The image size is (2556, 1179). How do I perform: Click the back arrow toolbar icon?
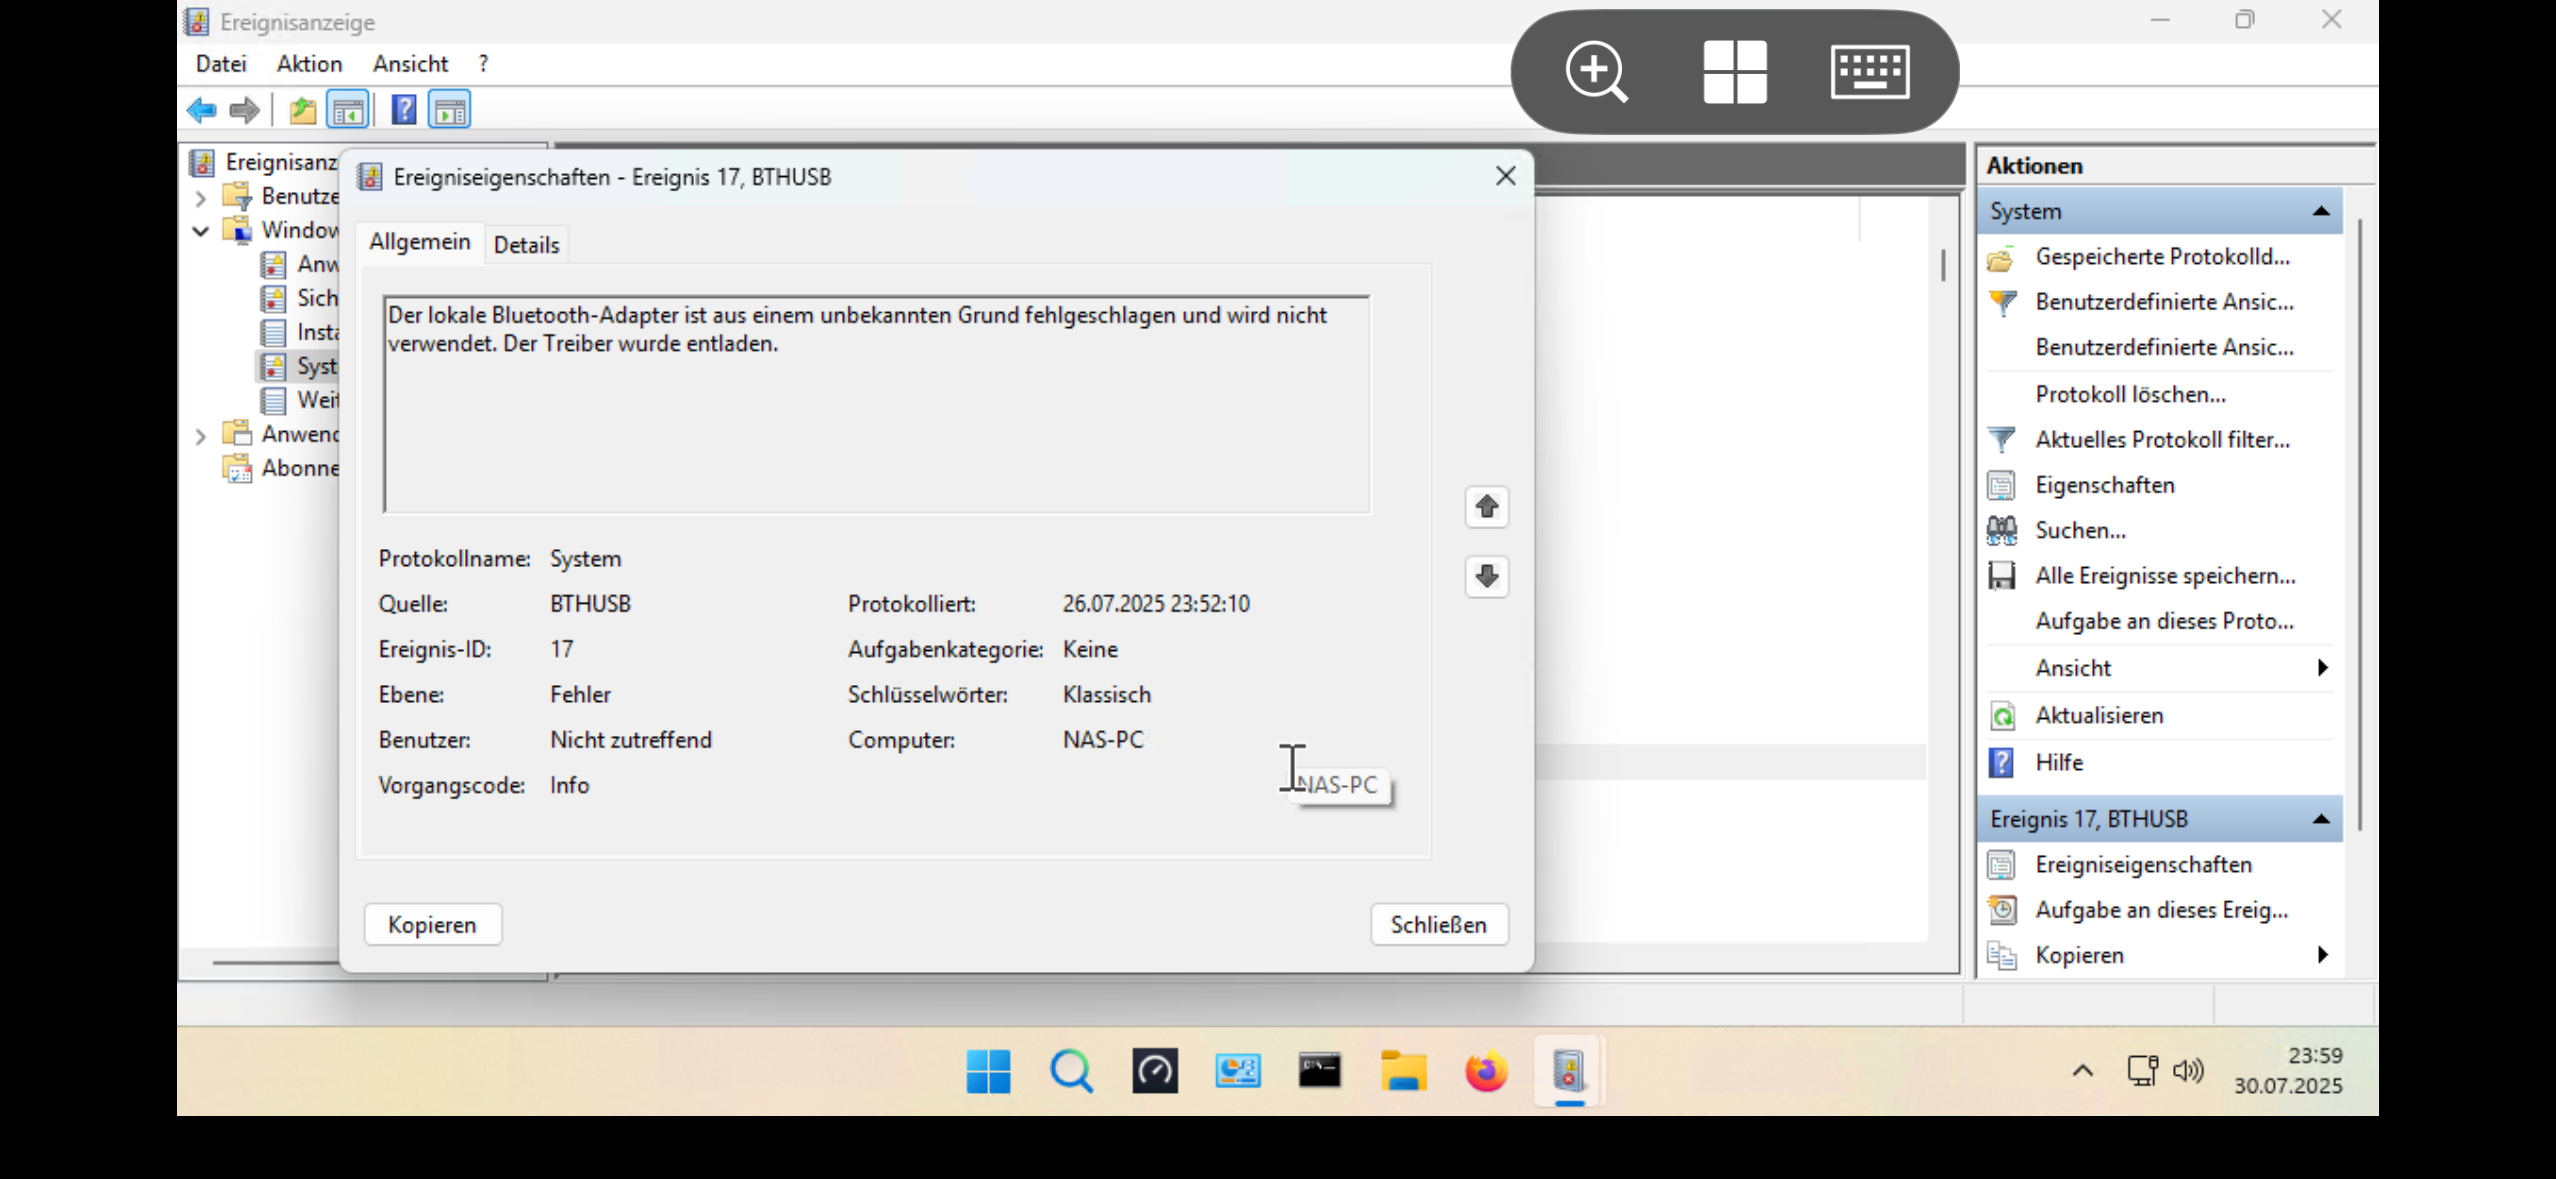[x=202, y=110]
